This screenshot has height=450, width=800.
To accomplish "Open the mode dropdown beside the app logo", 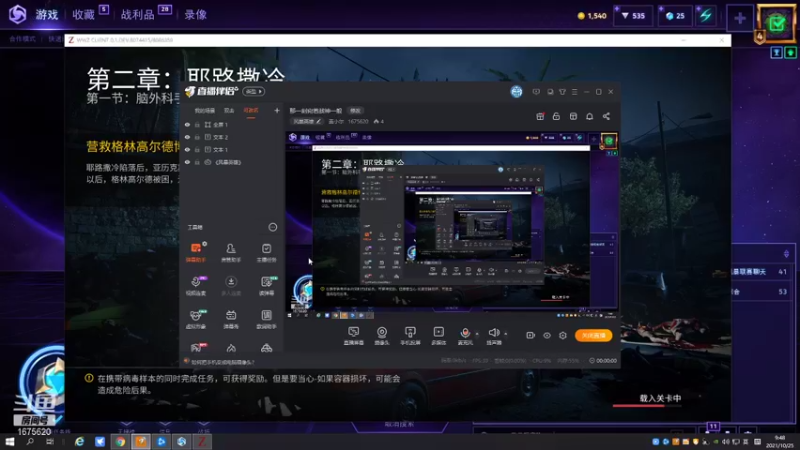I will 253,92.
